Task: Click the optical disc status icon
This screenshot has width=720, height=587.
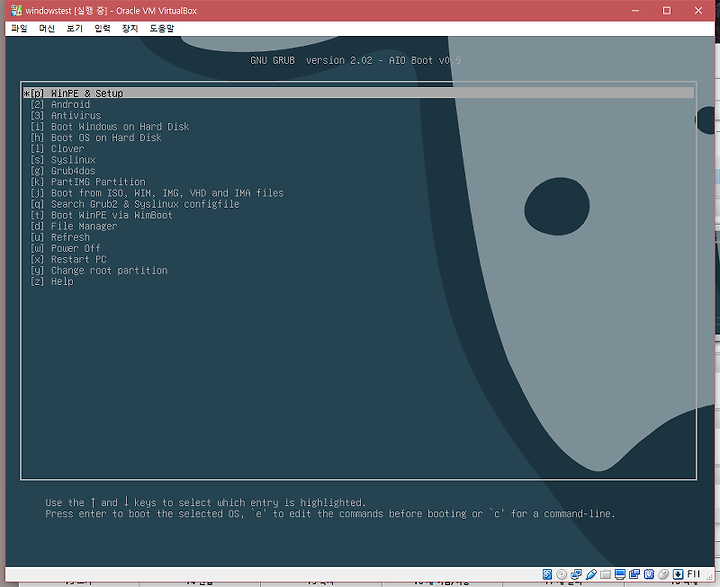Action: [562, 574]
